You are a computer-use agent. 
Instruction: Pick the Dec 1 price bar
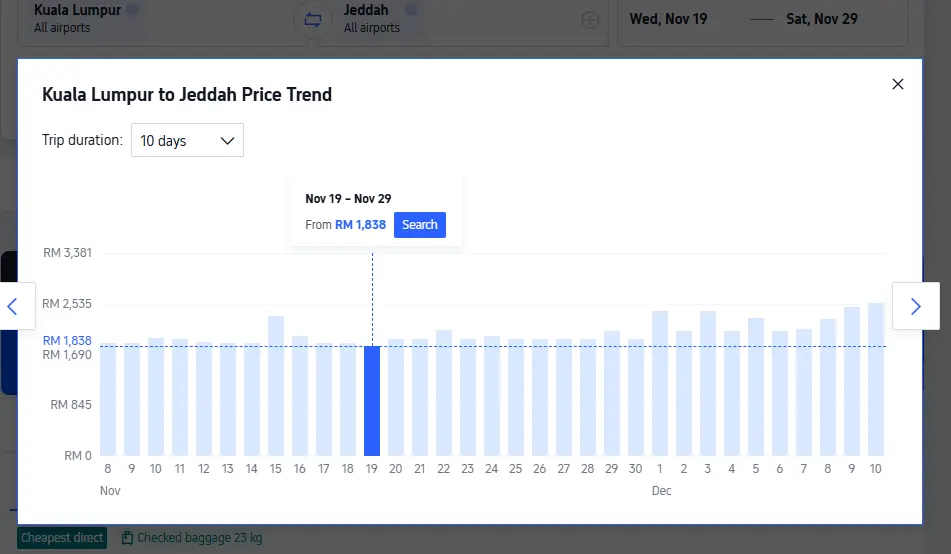pyautogui.click(x=660, y=383)
